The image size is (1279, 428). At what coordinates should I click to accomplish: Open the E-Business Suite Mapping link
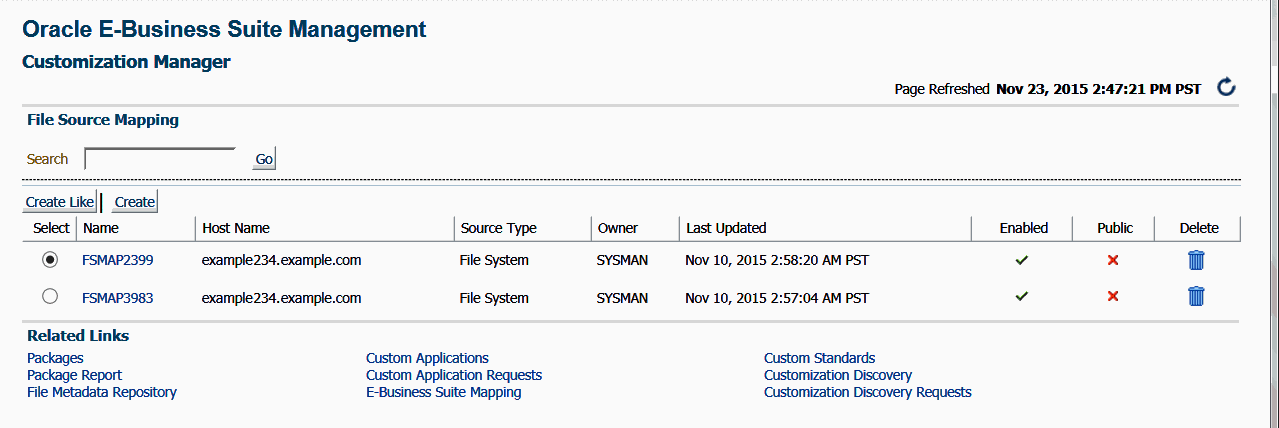click(x=443, y=392)
